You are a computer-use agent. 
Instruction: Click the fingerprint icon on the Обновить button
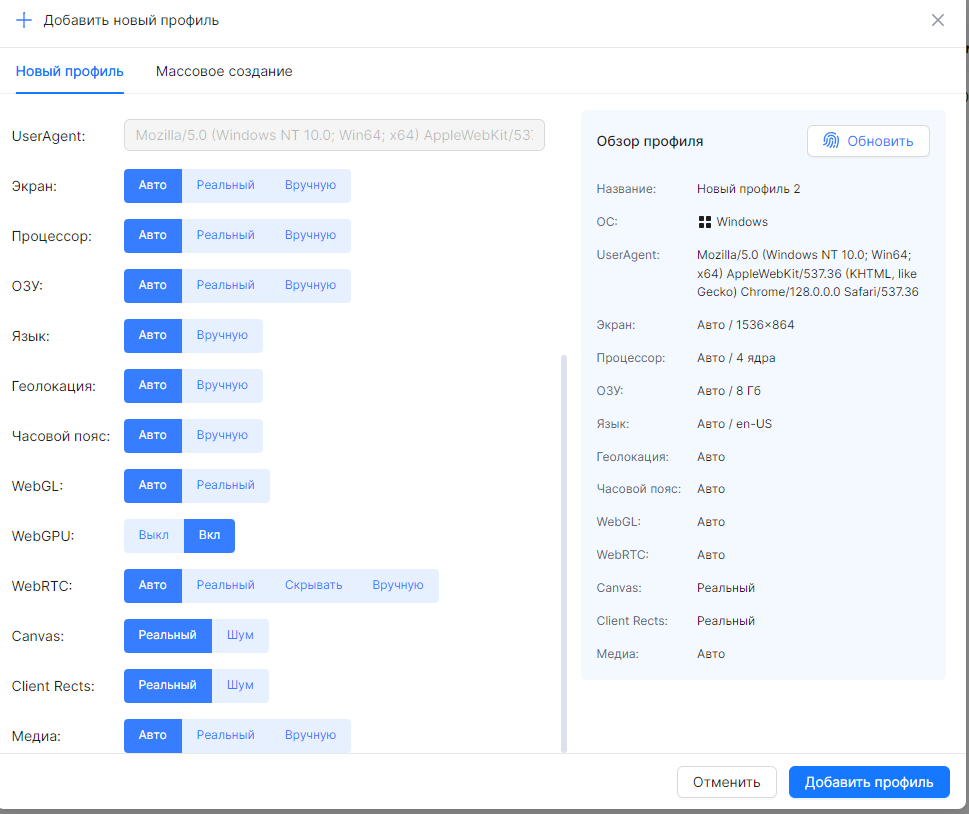coord(831,141)
